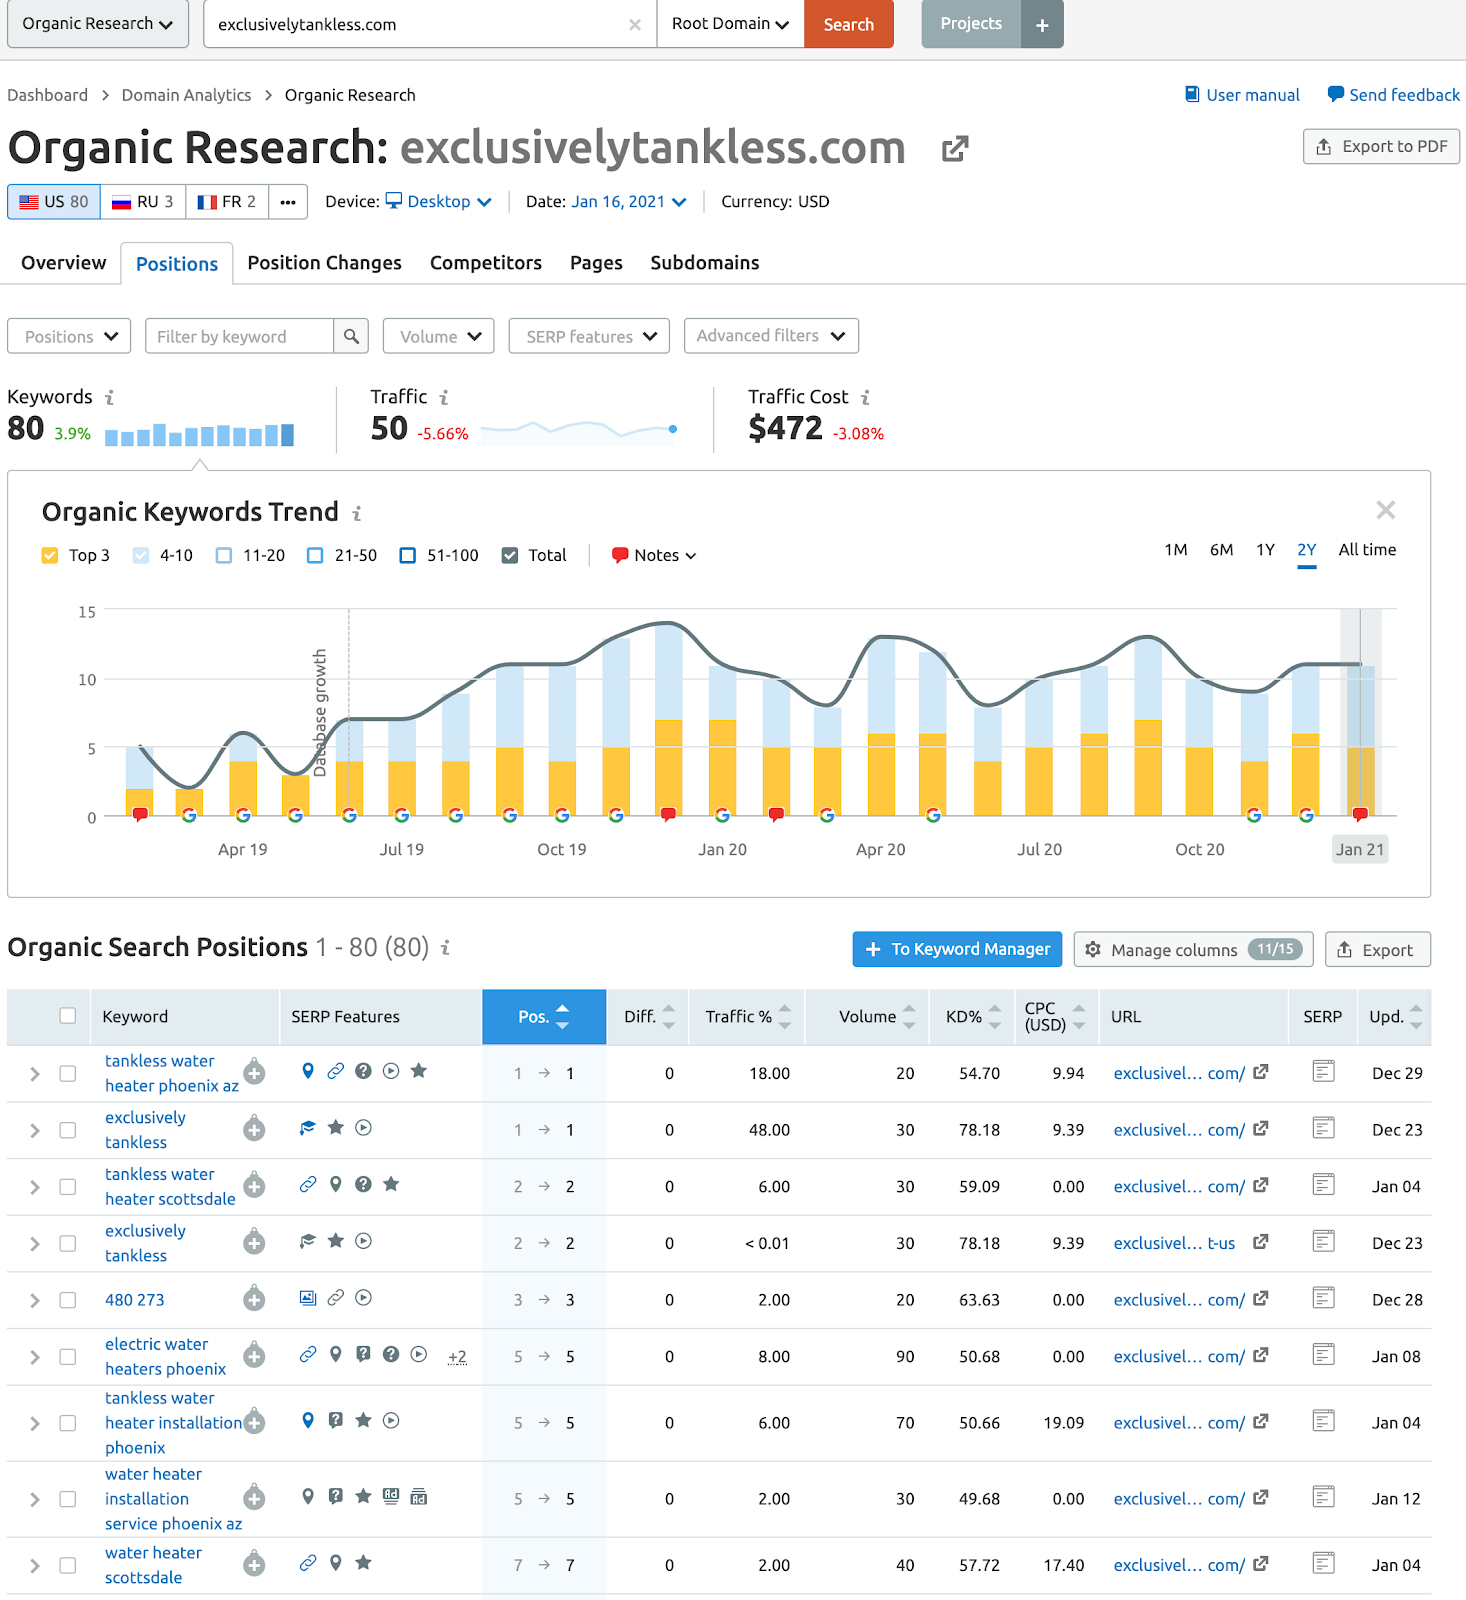The image size is (1466, 1600).
Task: Click the magnifier icon in the keyword filter
Action: click(351, 336)
